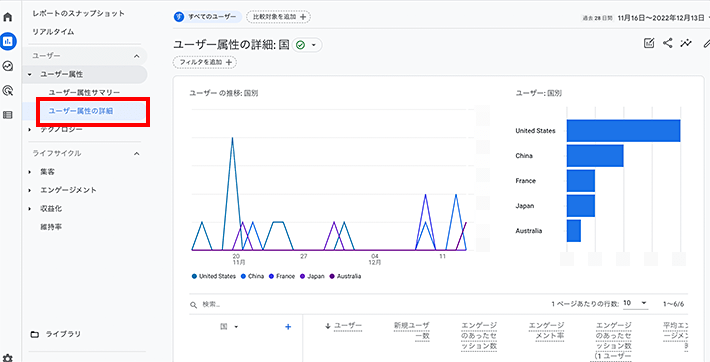Open the green check report status dropdown
The height and width of the screenshot is (362, 710).
click(x=307, y=45)
